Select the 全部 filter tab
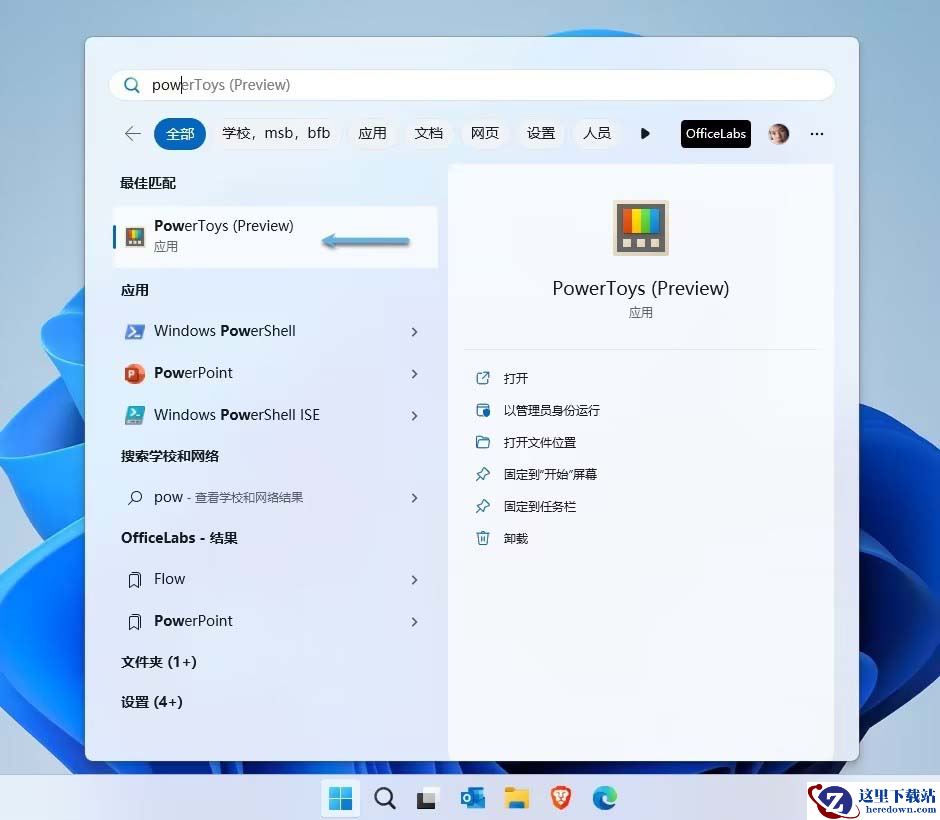 [x=180, y=134]
